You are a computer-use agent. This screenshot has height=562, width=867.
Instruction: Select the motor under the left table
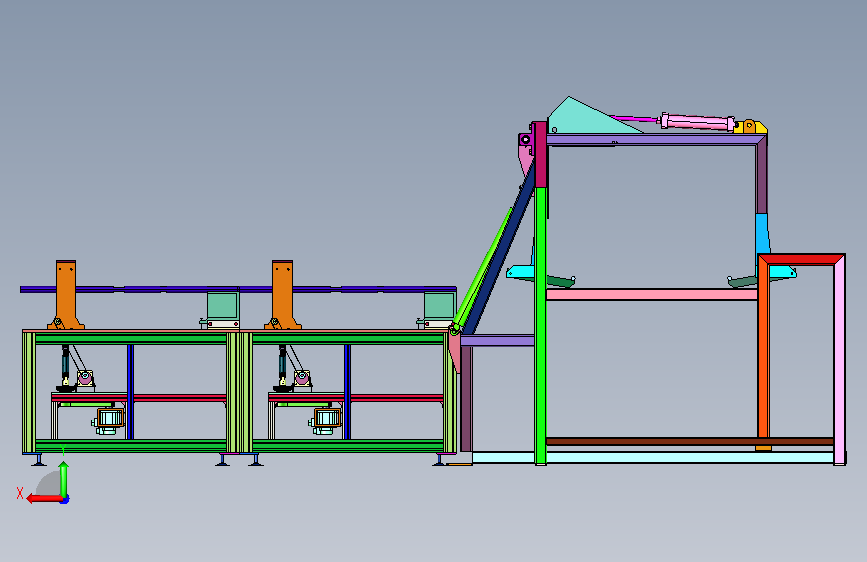point(108,421)
